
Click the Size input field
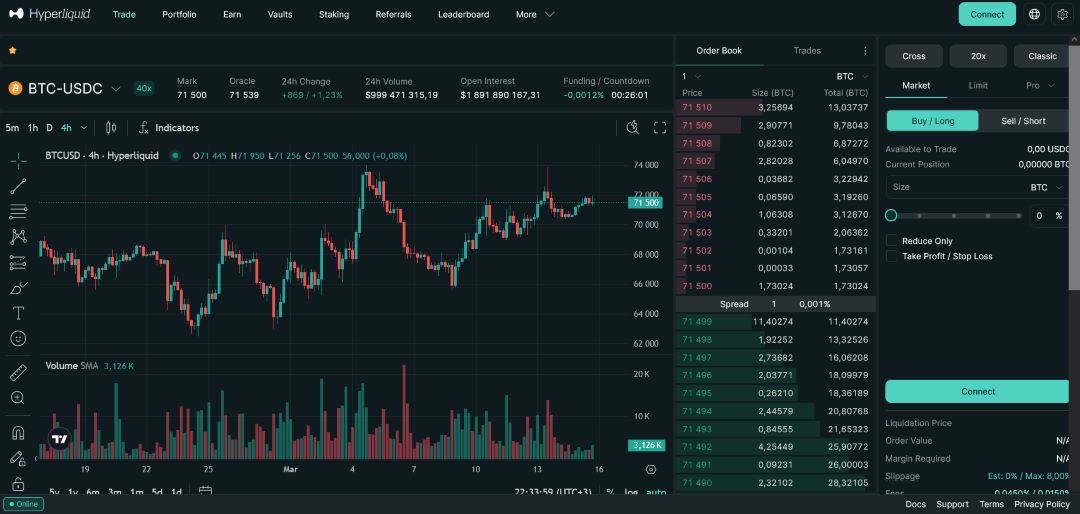click(x=950, y=187)
